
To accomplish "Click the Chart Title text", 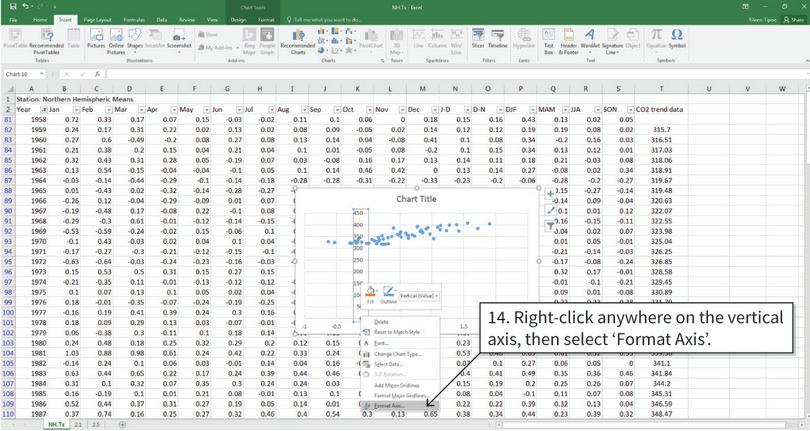I will 416,199.
